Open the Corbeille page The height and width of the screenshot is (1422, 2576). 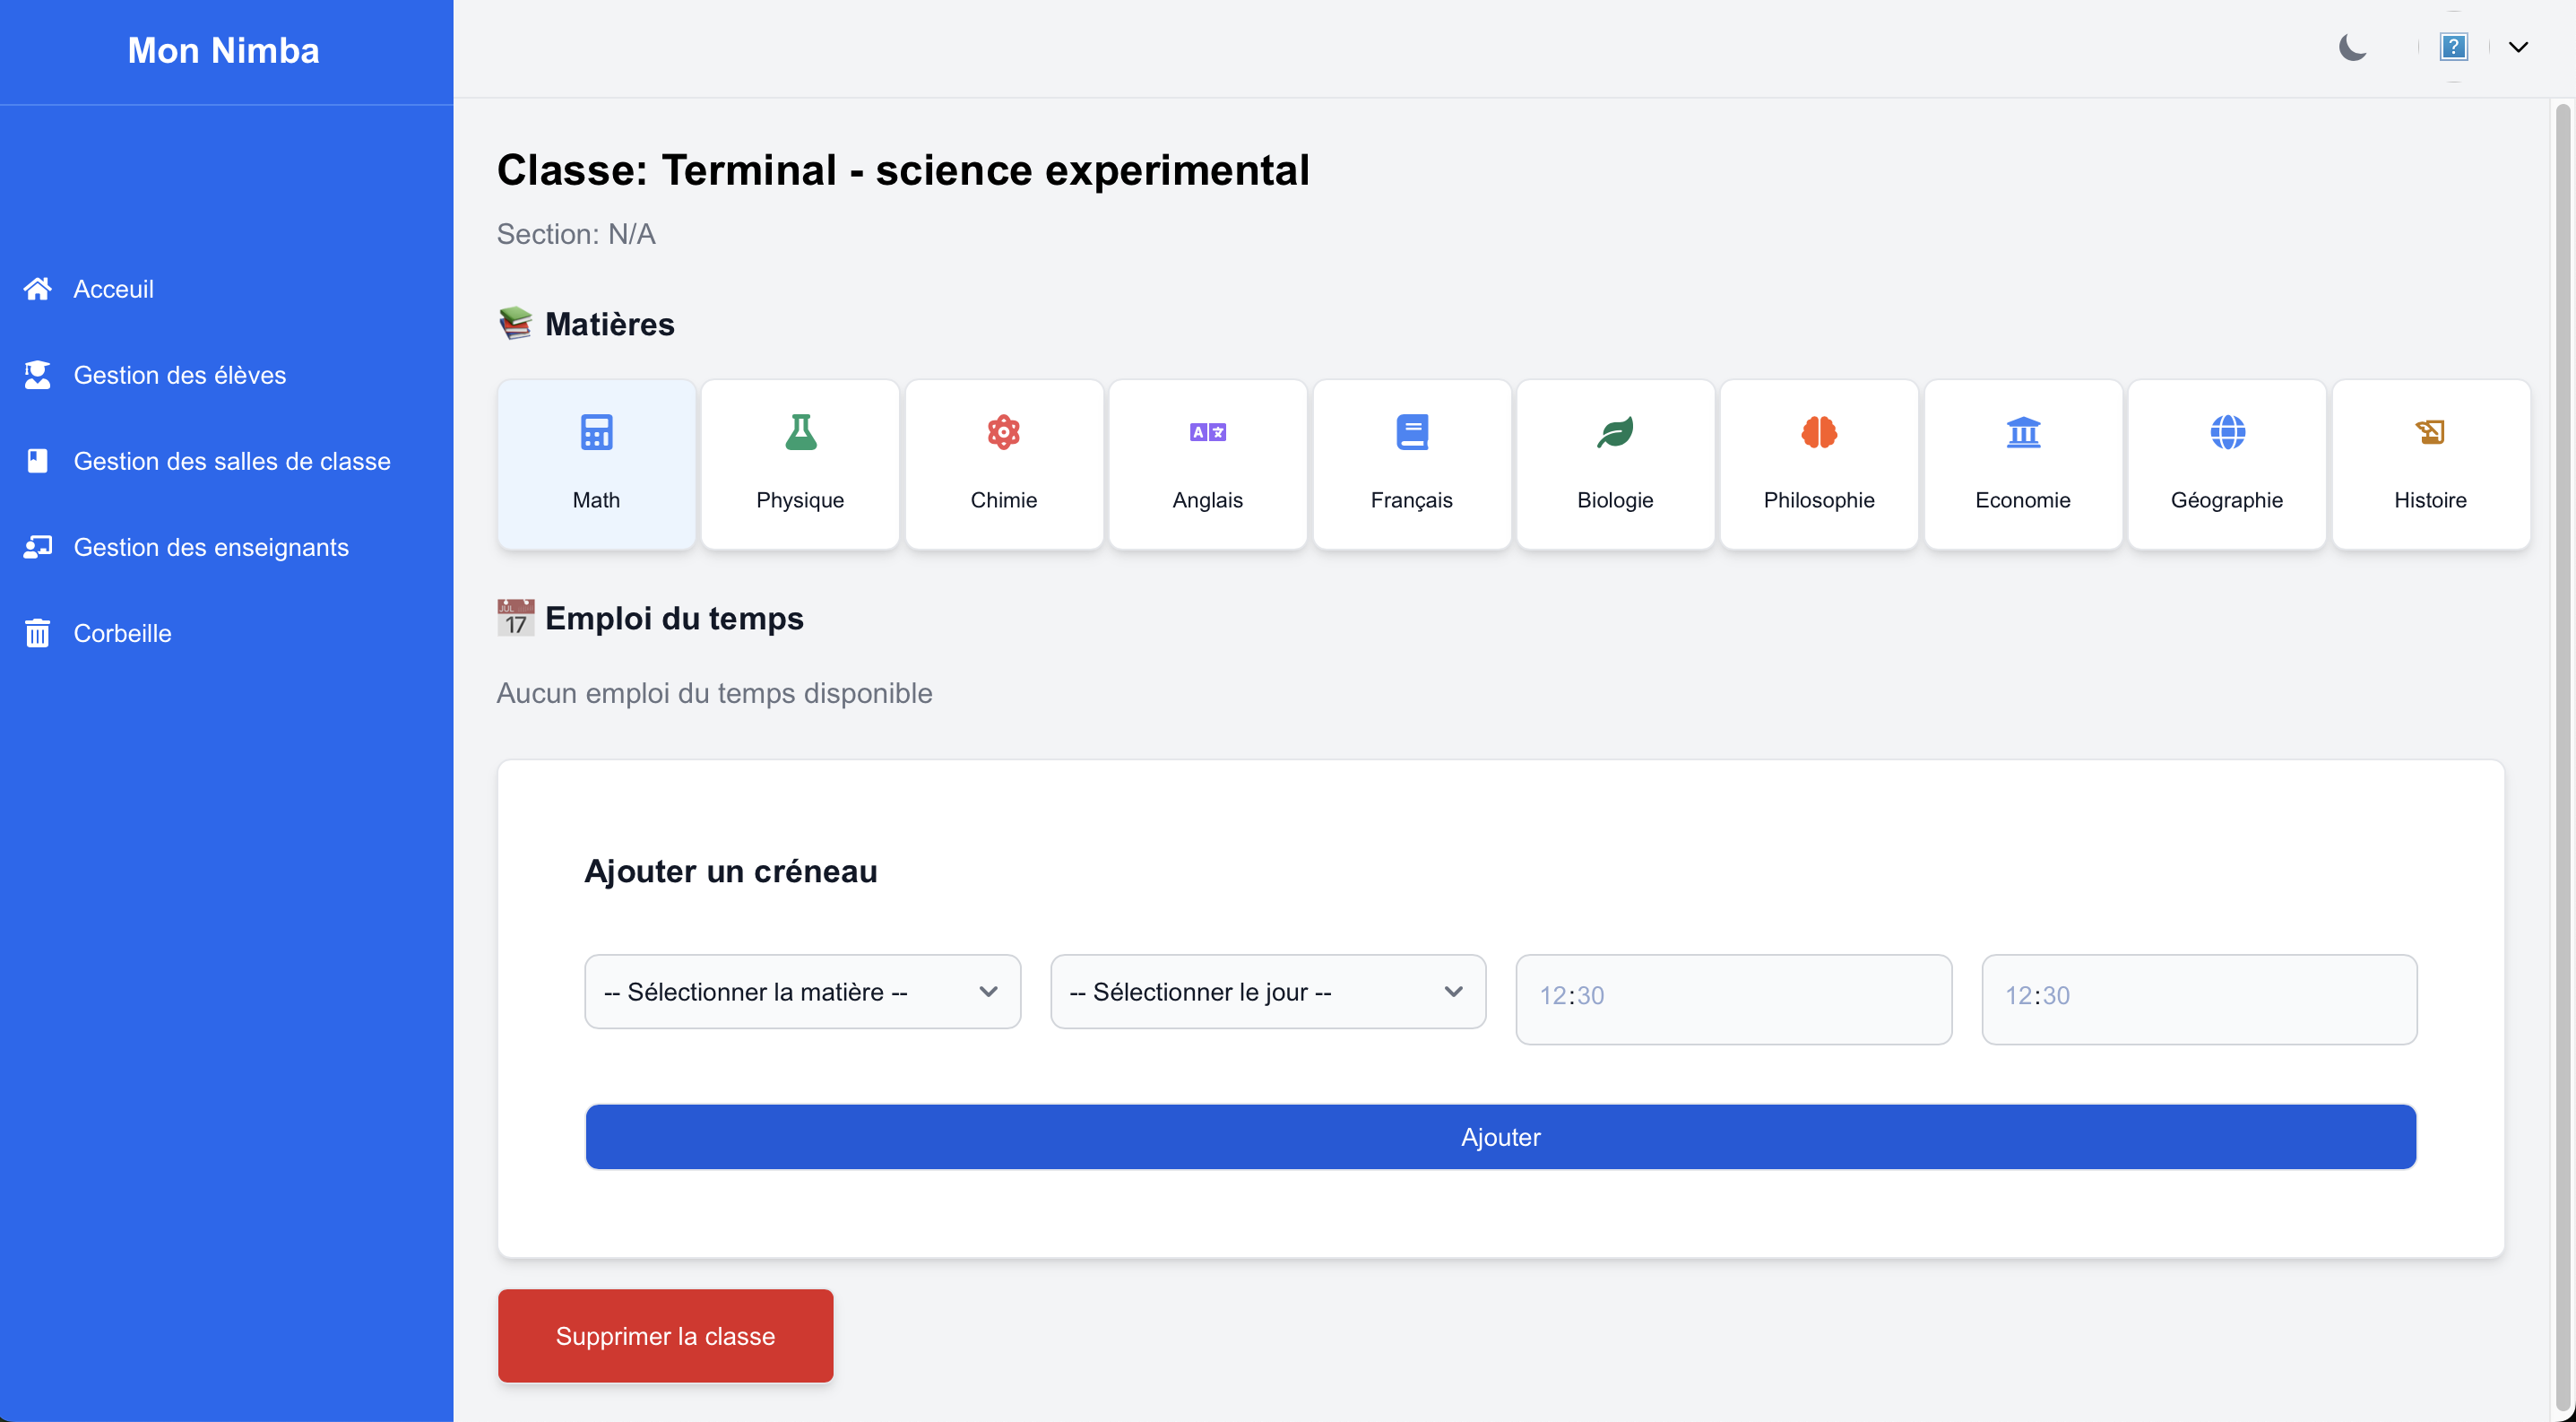[122, 633]
